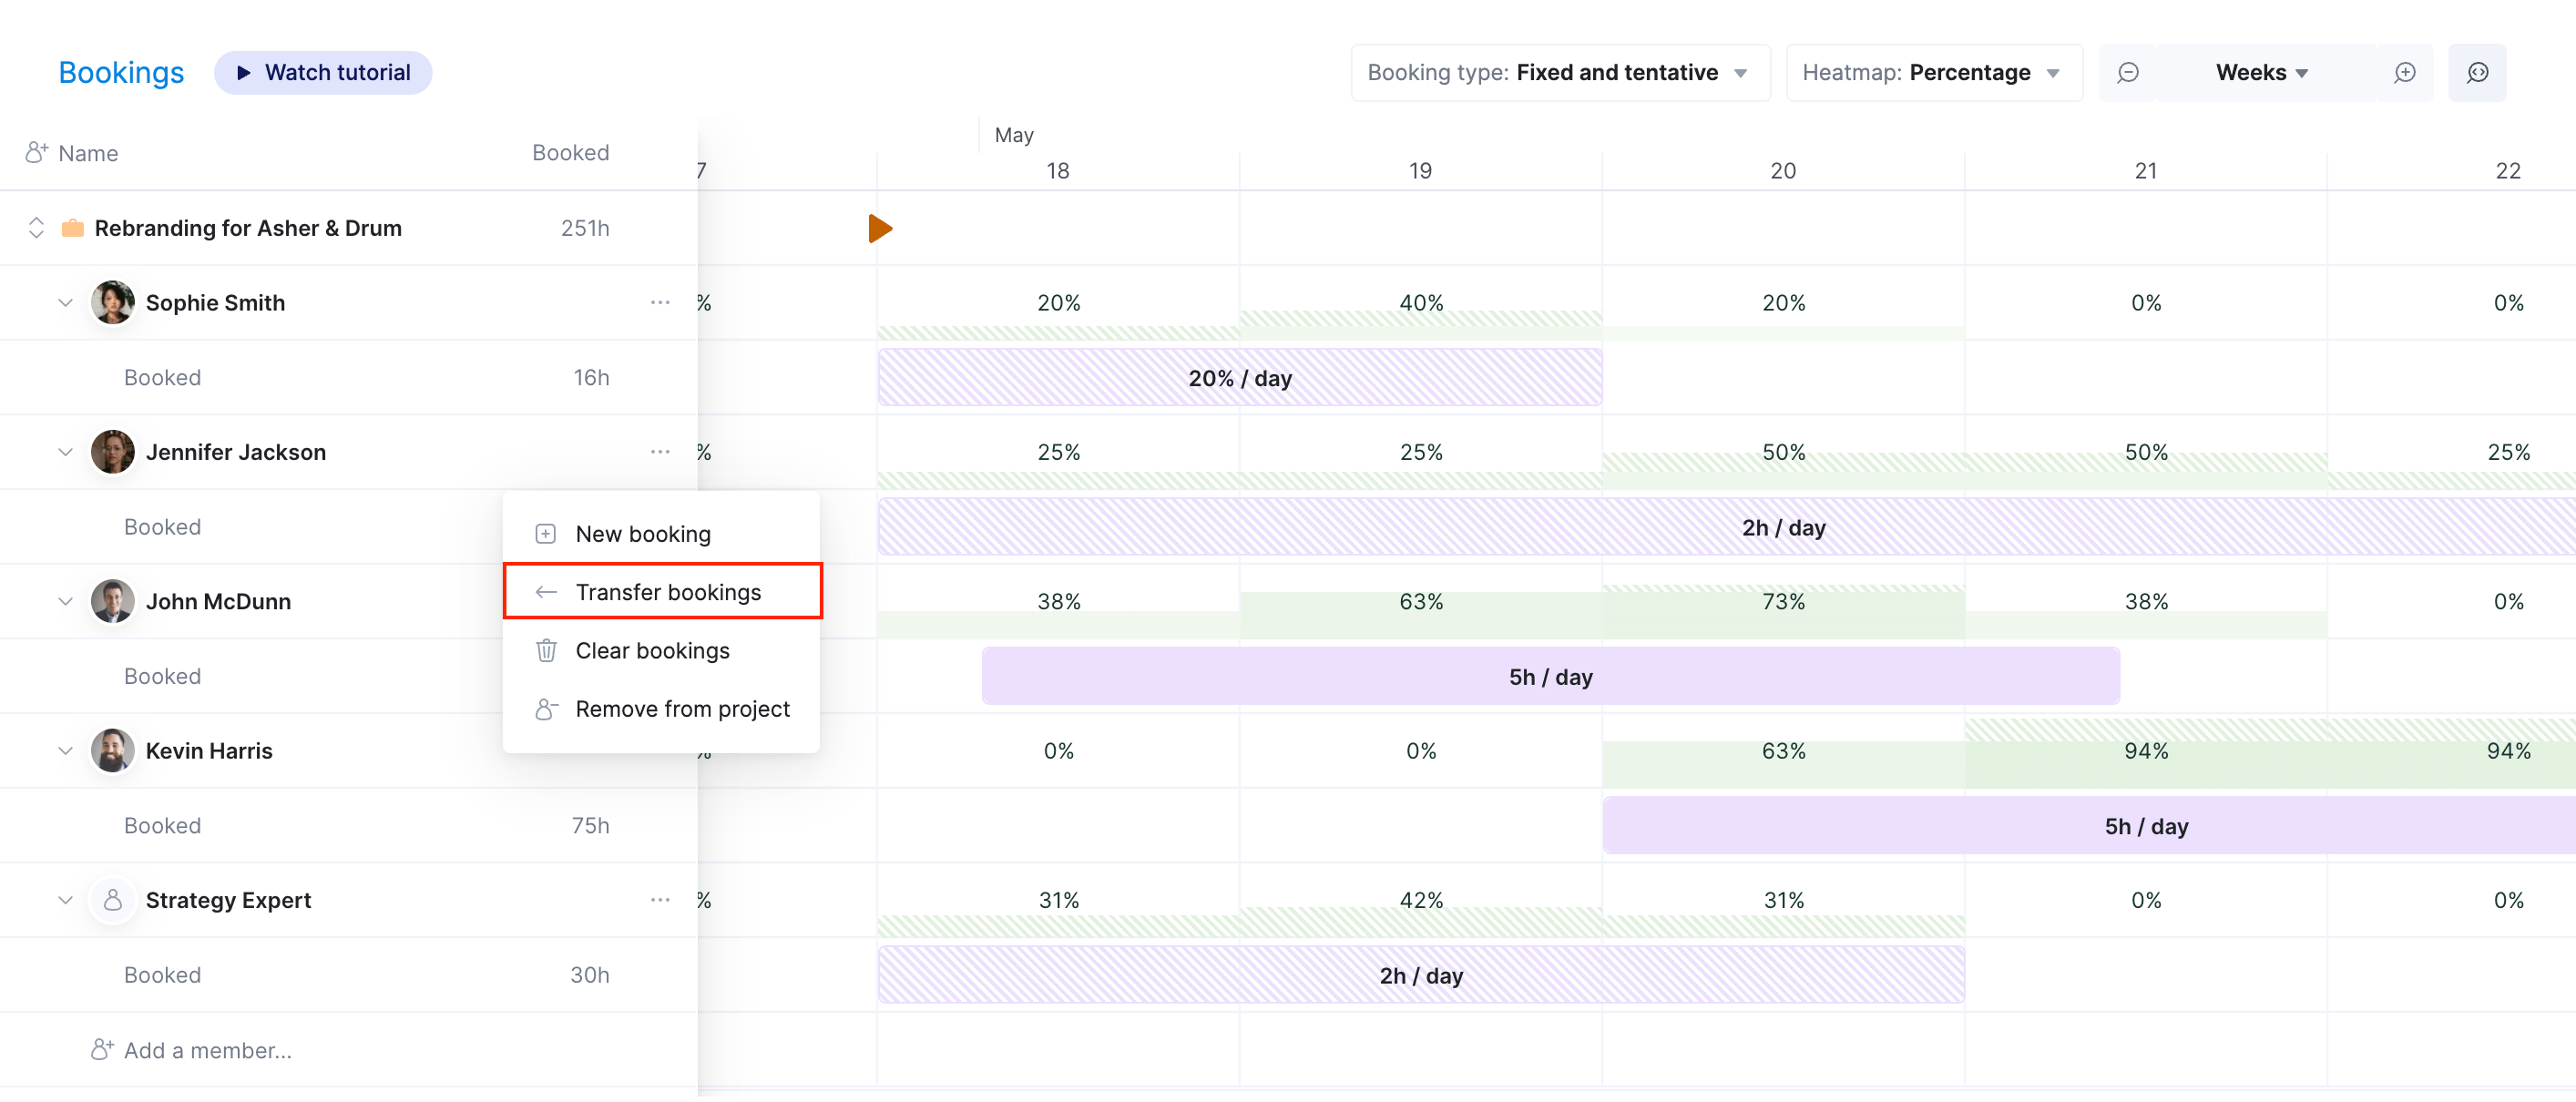This screenshot has height=1102, width=2576.
Task: Click the person icon next to Remove from project
Action: click(x=546, y=710)
